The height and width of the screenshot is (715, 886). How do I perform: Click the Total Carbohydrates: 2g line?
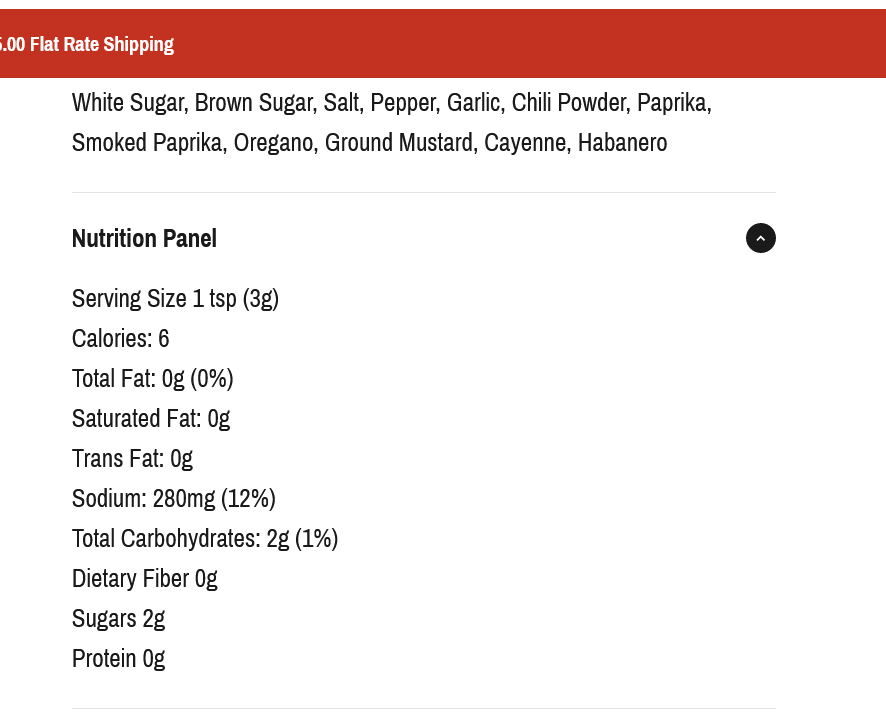click(205, 538)
